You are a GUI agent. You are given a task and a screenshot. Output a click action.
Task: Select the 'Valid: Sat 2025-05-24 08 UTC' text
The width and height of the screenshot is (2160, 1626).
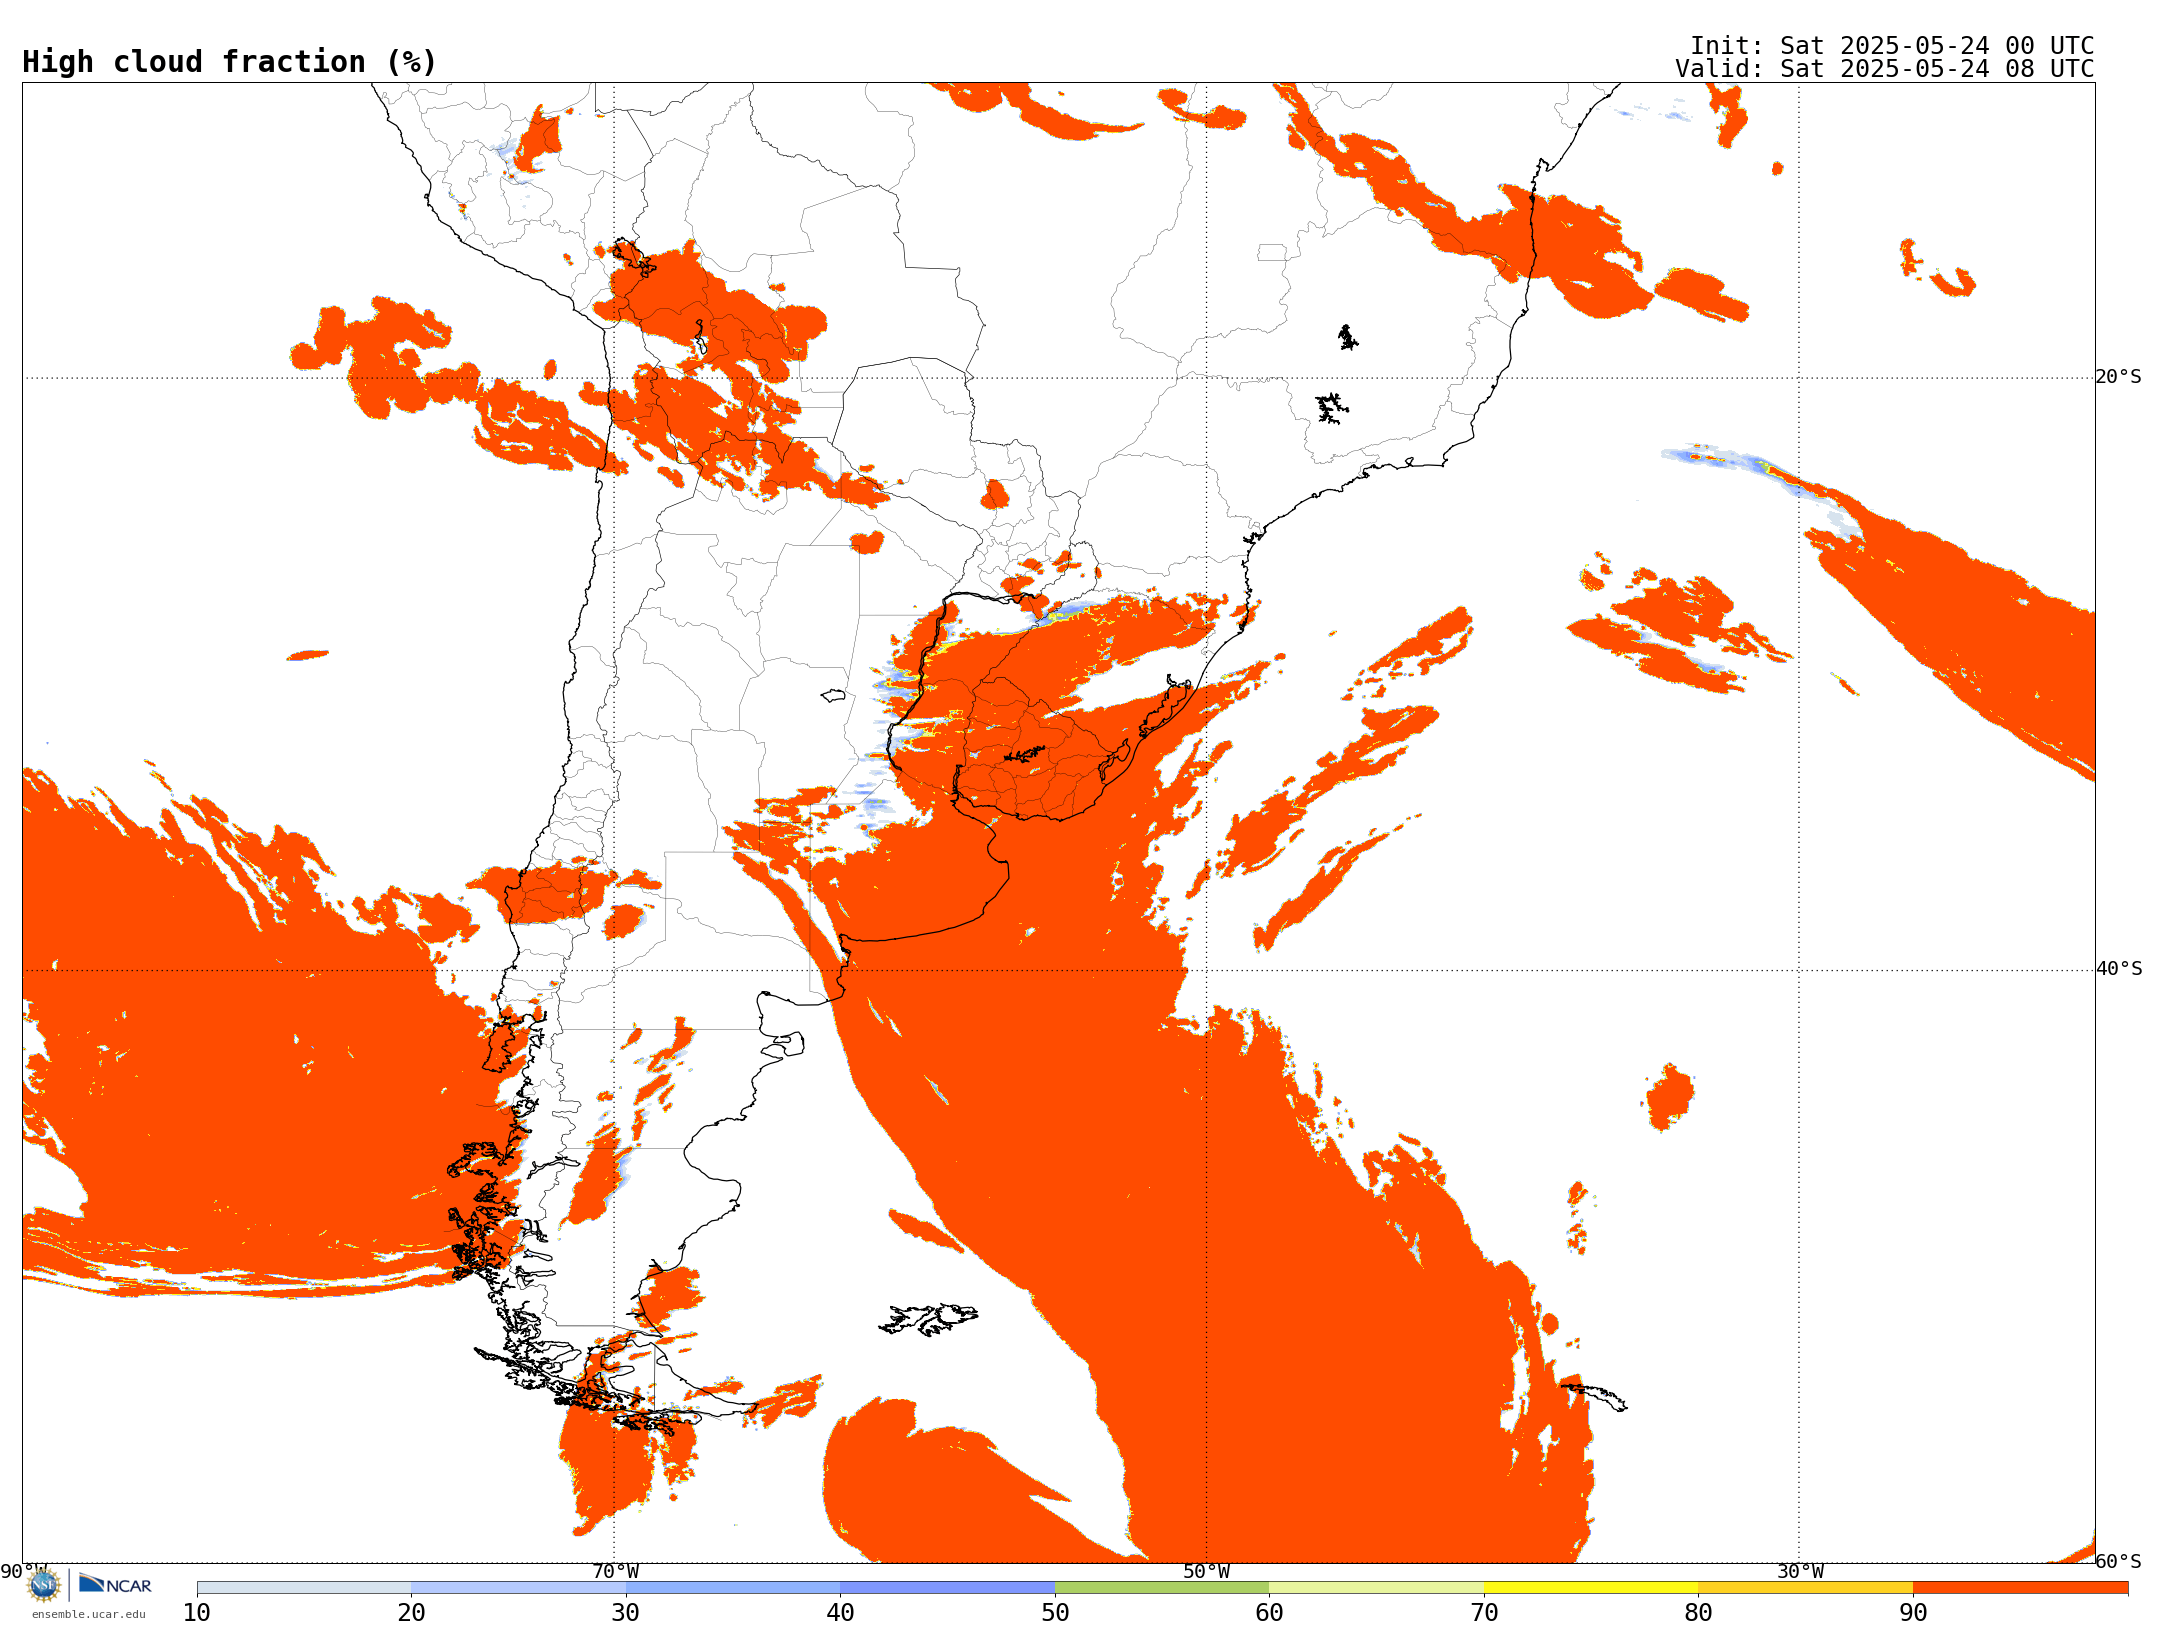(x=1885, y=69)
